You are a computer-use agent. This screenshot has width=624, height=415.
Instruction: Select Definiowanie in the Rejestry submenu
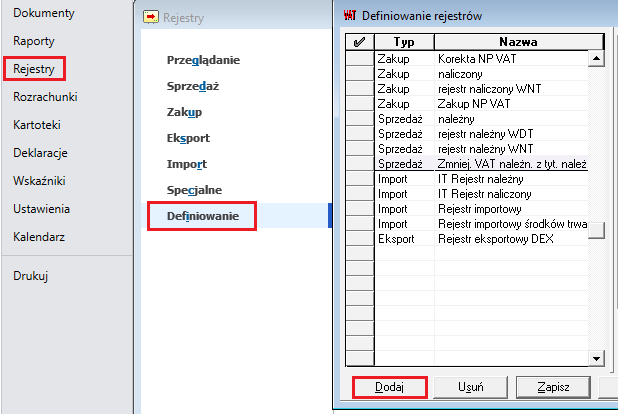pos(203,216)
